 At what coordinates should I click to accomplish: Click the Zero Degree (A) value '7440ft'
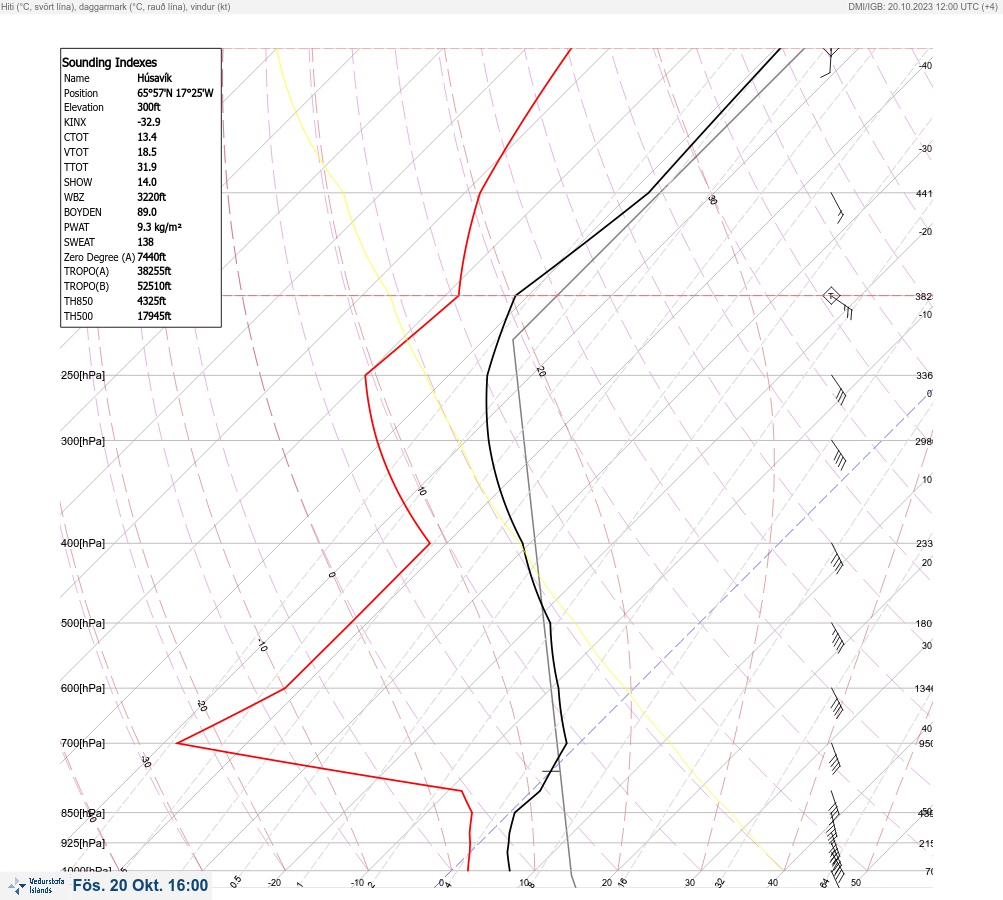[x=152, y=257]
